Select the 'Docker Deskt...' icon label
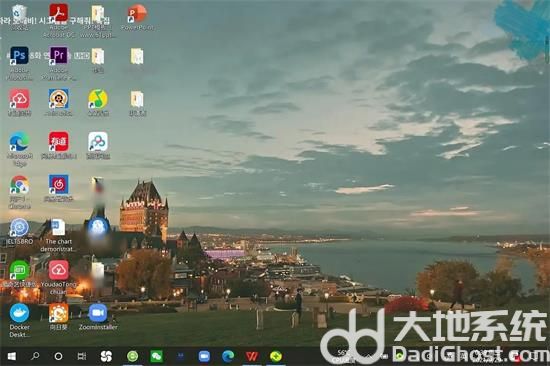 20,331
